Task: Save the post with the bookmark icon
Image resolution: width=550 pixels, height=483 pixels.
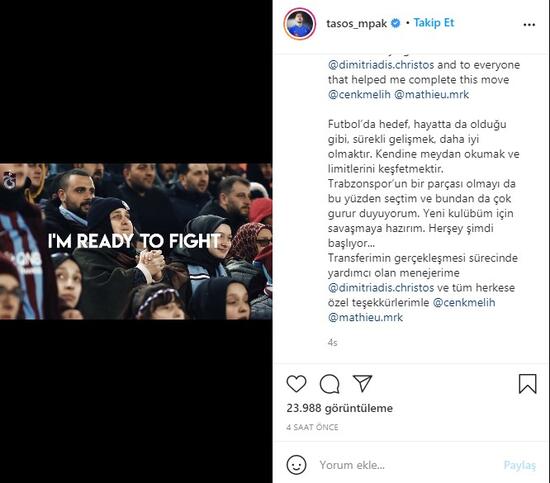Action: coord(528,384)
